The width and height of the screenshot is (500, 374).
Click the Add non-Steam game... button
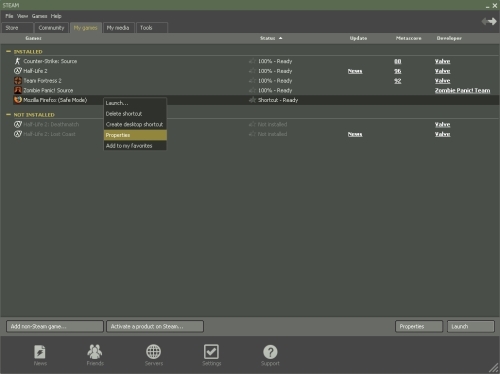[x=55, y=326]
